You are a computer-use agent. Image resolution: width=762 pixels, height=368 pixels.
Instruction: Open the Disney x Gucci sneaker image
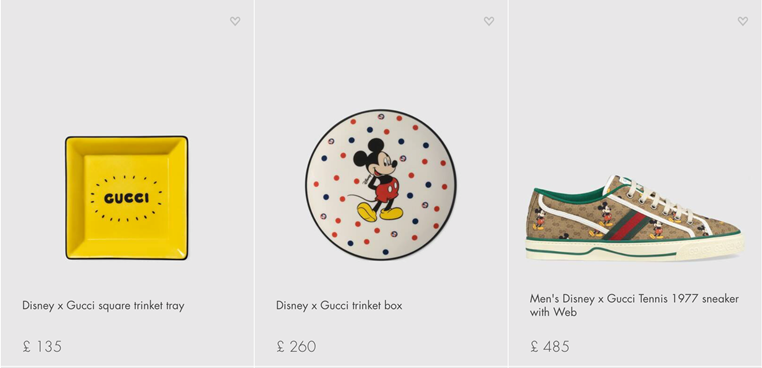click(x=635, y=218)
